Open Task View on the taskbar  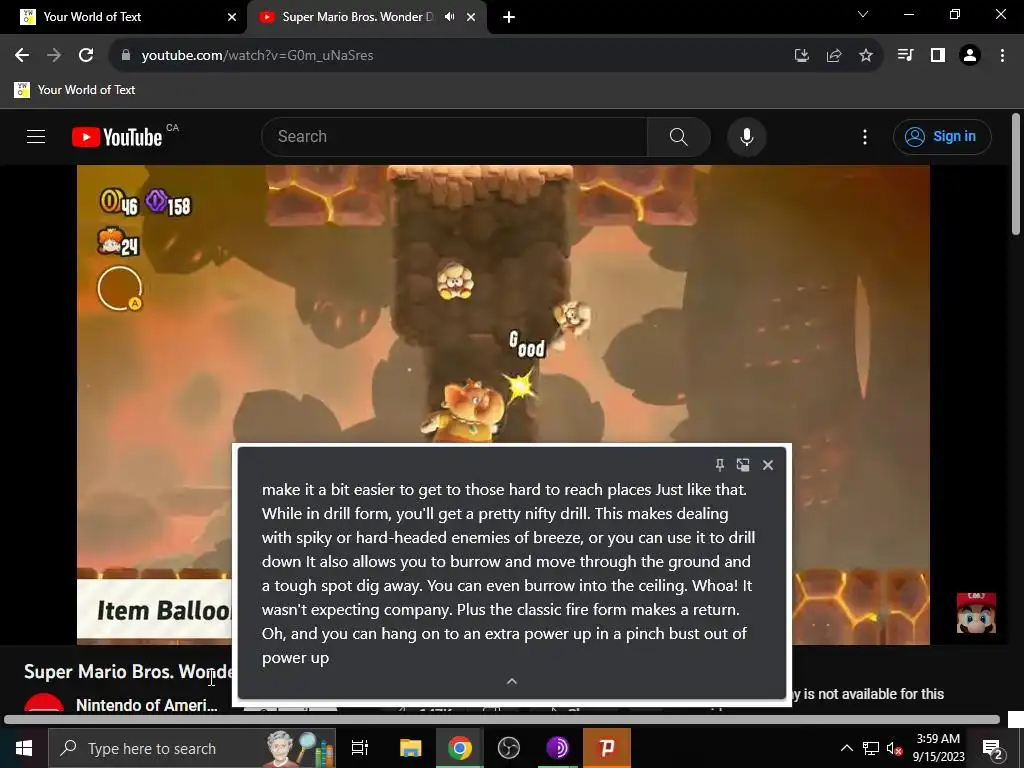(360, 748)
